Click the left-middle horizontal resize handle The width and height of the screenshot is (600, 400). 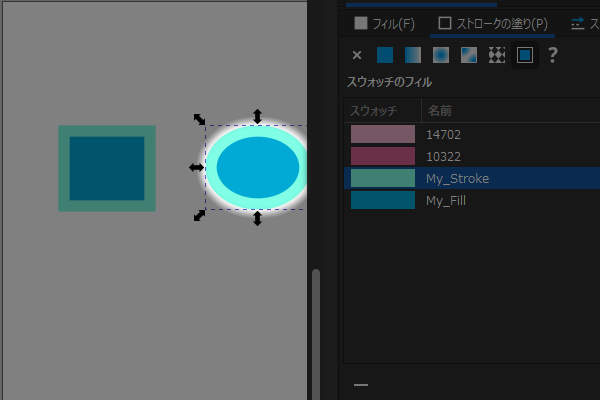(x=196, y=167)
